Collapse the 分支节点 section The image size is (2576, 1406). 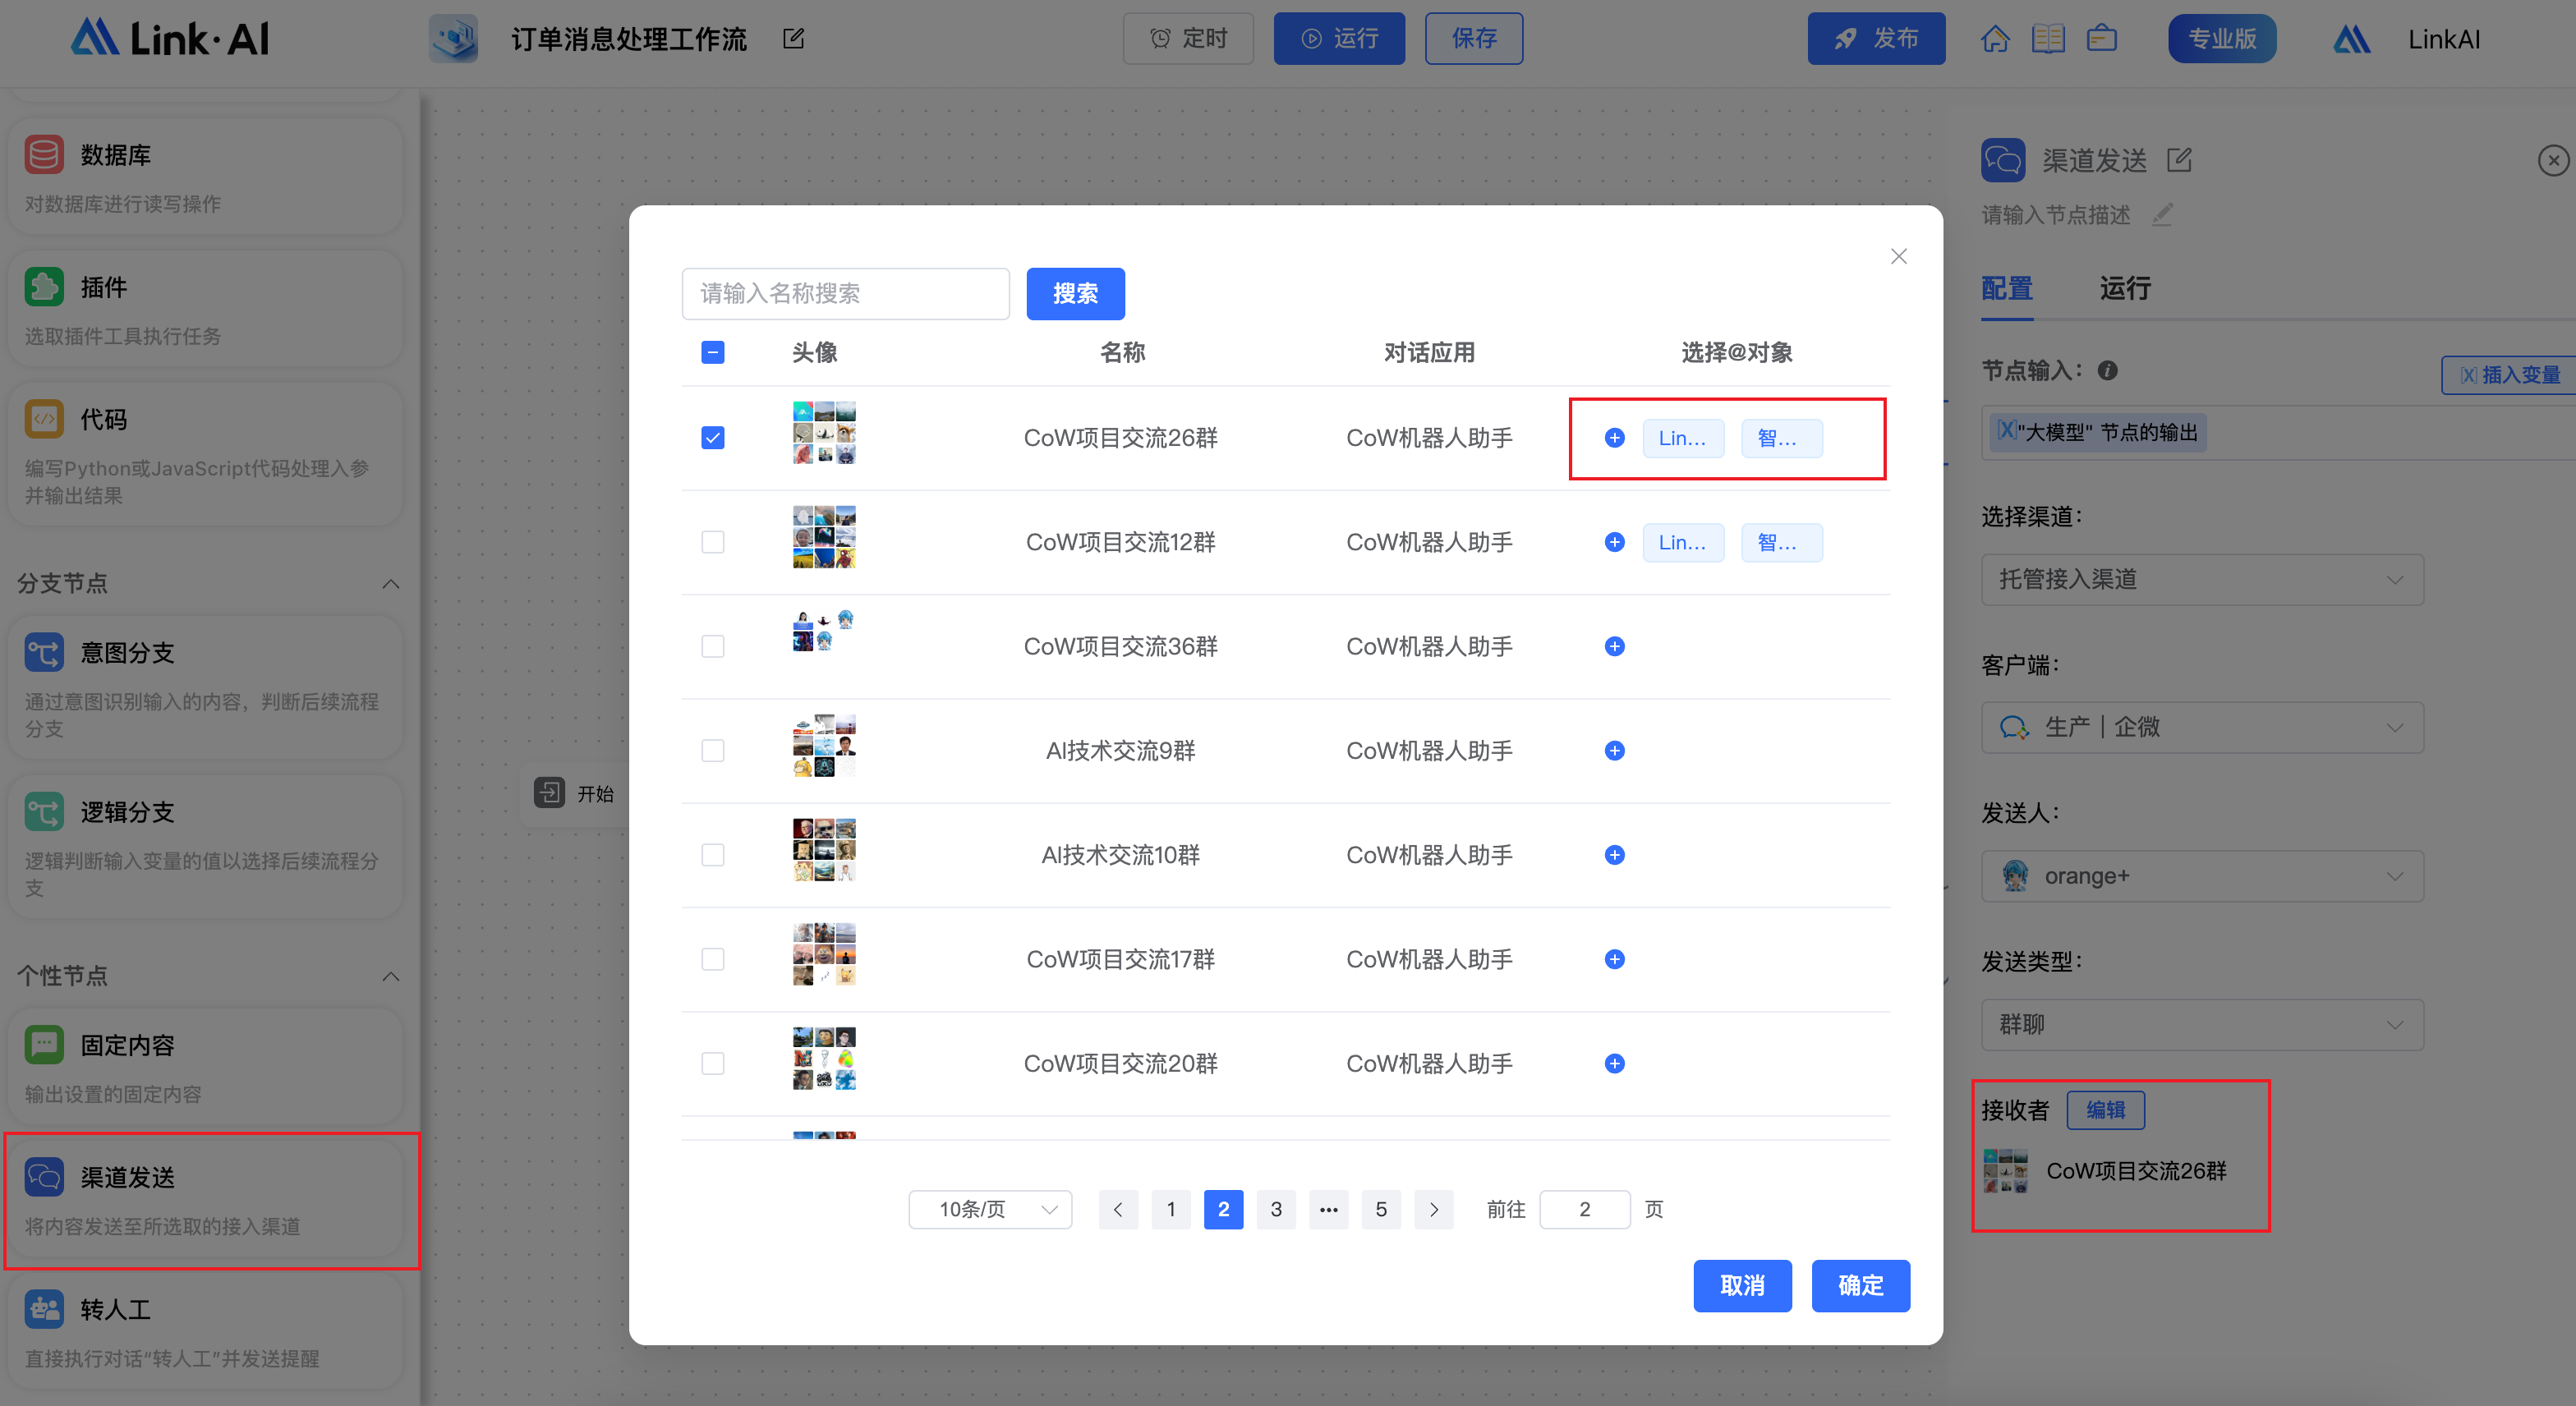(391, 583)
